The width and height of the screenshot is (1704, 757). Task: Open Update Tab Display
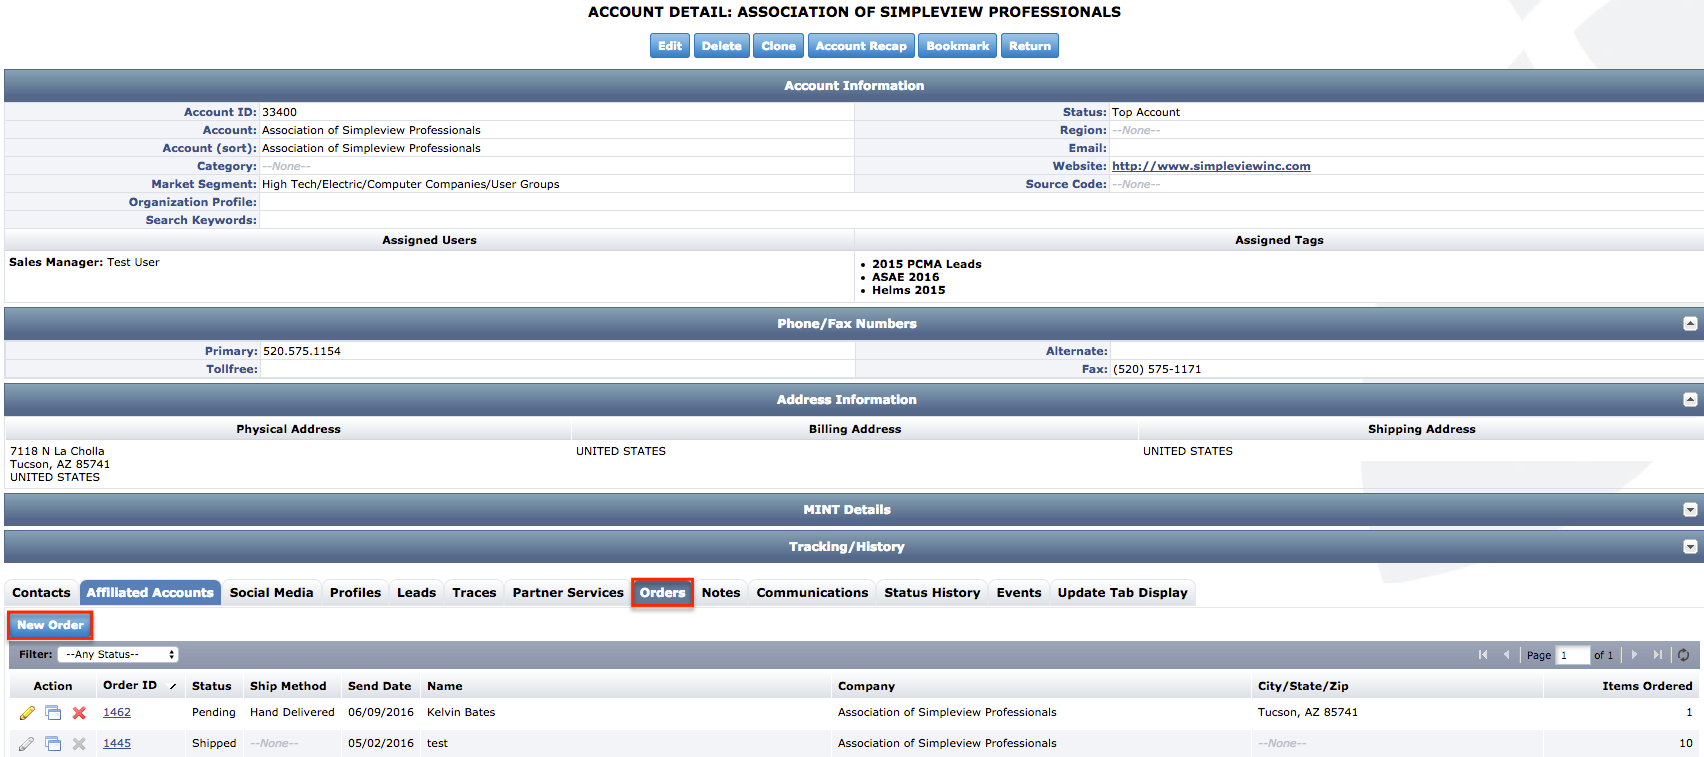coord(1122,593)
